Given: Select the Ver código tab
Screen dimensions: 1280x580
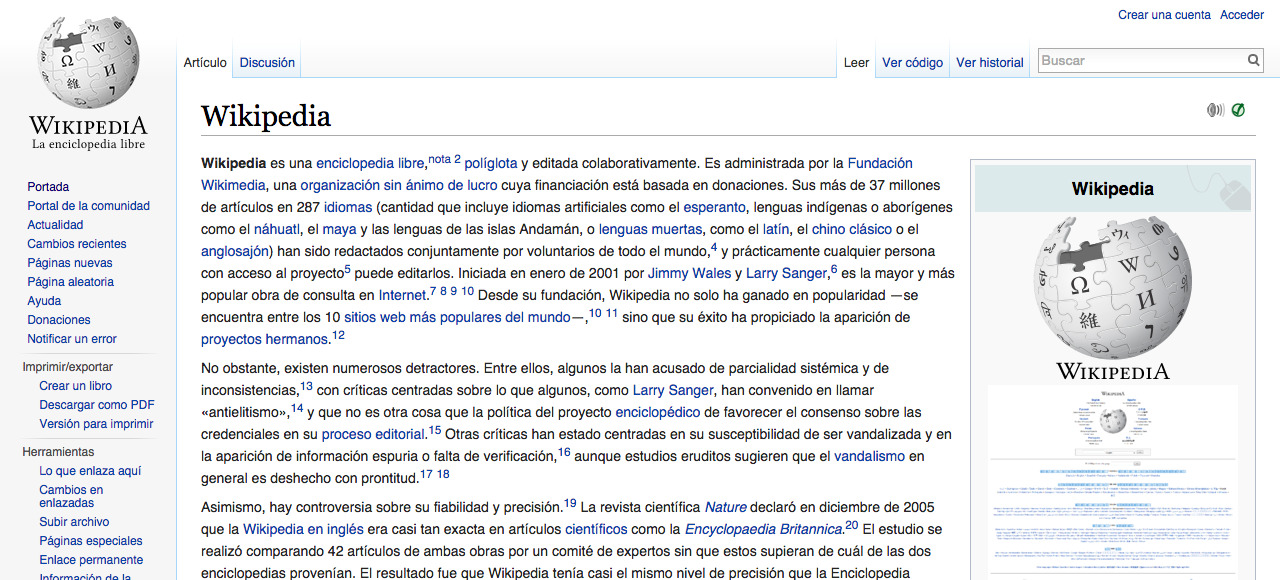Looking at the screenshot, I should pos(912,63).
